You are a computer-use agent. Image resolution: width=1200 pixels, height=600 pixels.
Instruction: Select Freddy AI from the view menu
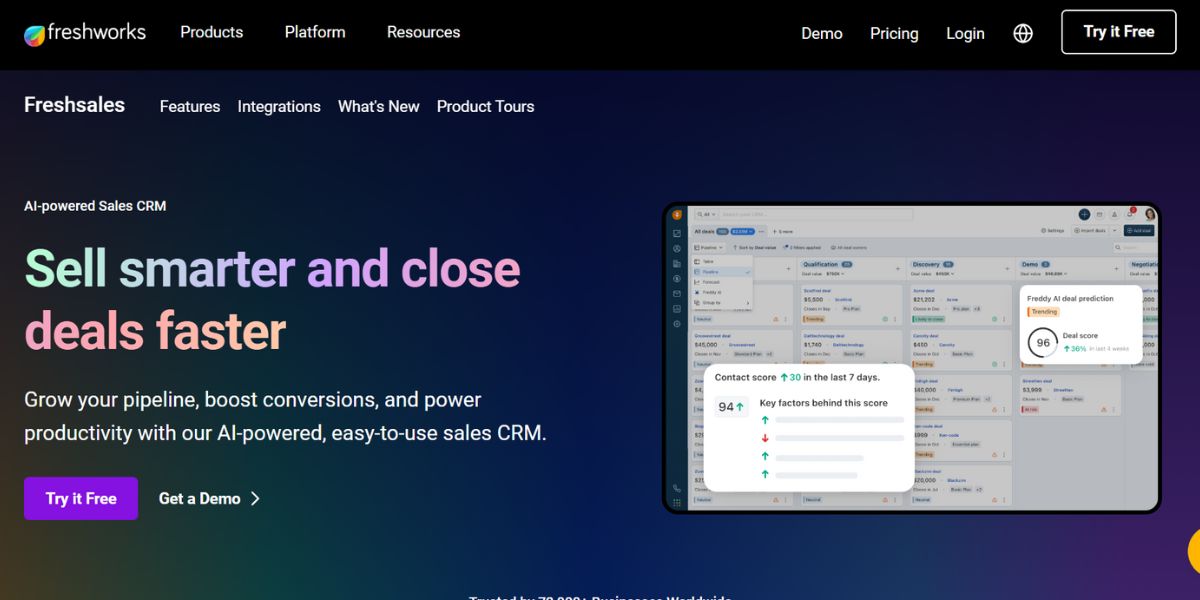710,292
